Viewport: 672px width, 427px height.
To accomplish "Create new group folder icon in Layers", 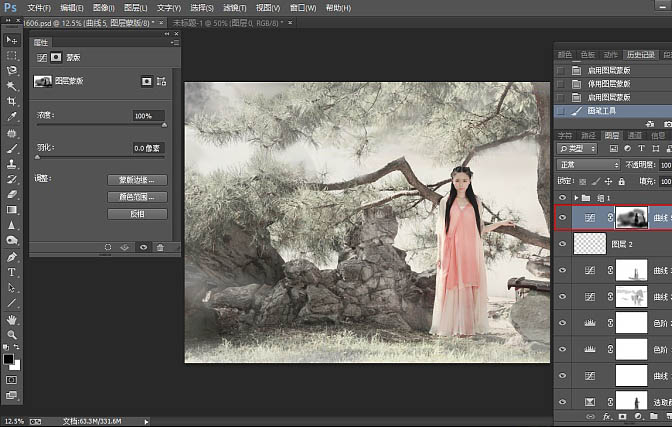I will tap(654, 416).
